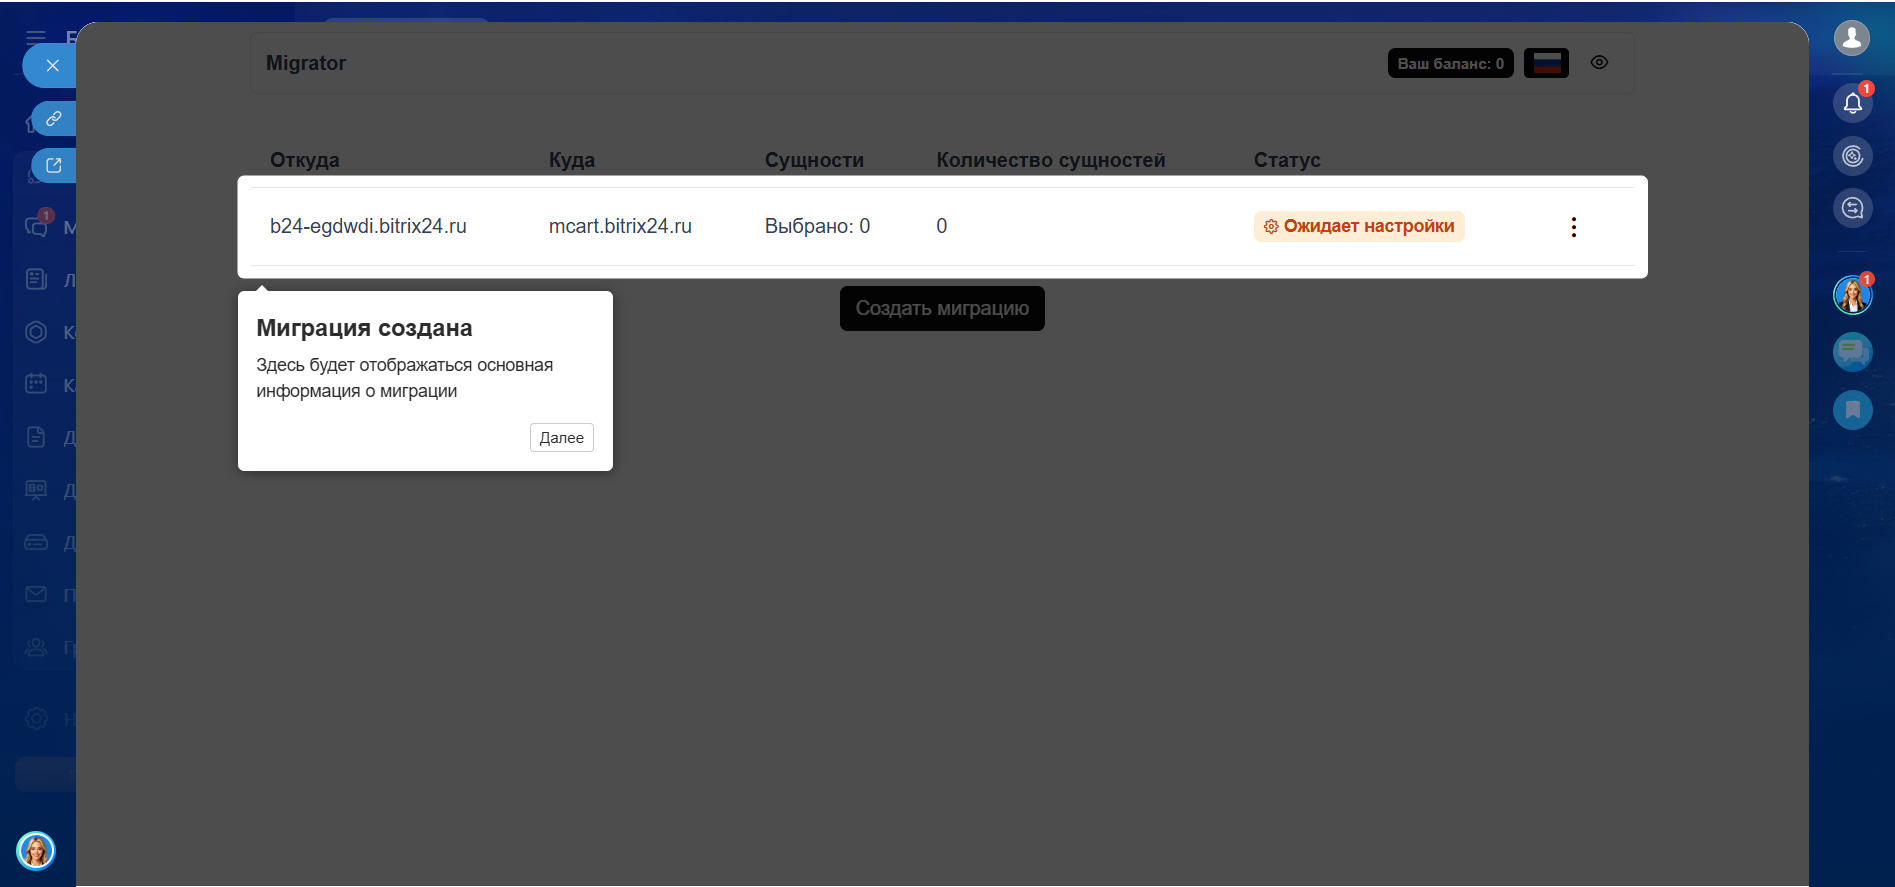Open the settings gear in left sidebar
This screenshot has height=887, width=1895.
coord(36,718)
